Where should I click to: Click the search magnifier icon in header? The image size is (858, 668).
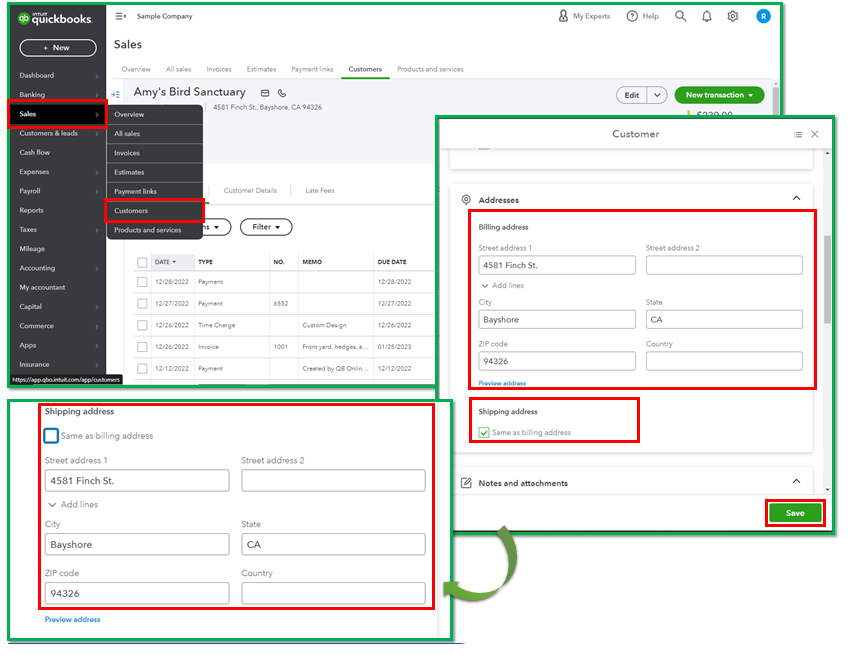click(681, 16)
